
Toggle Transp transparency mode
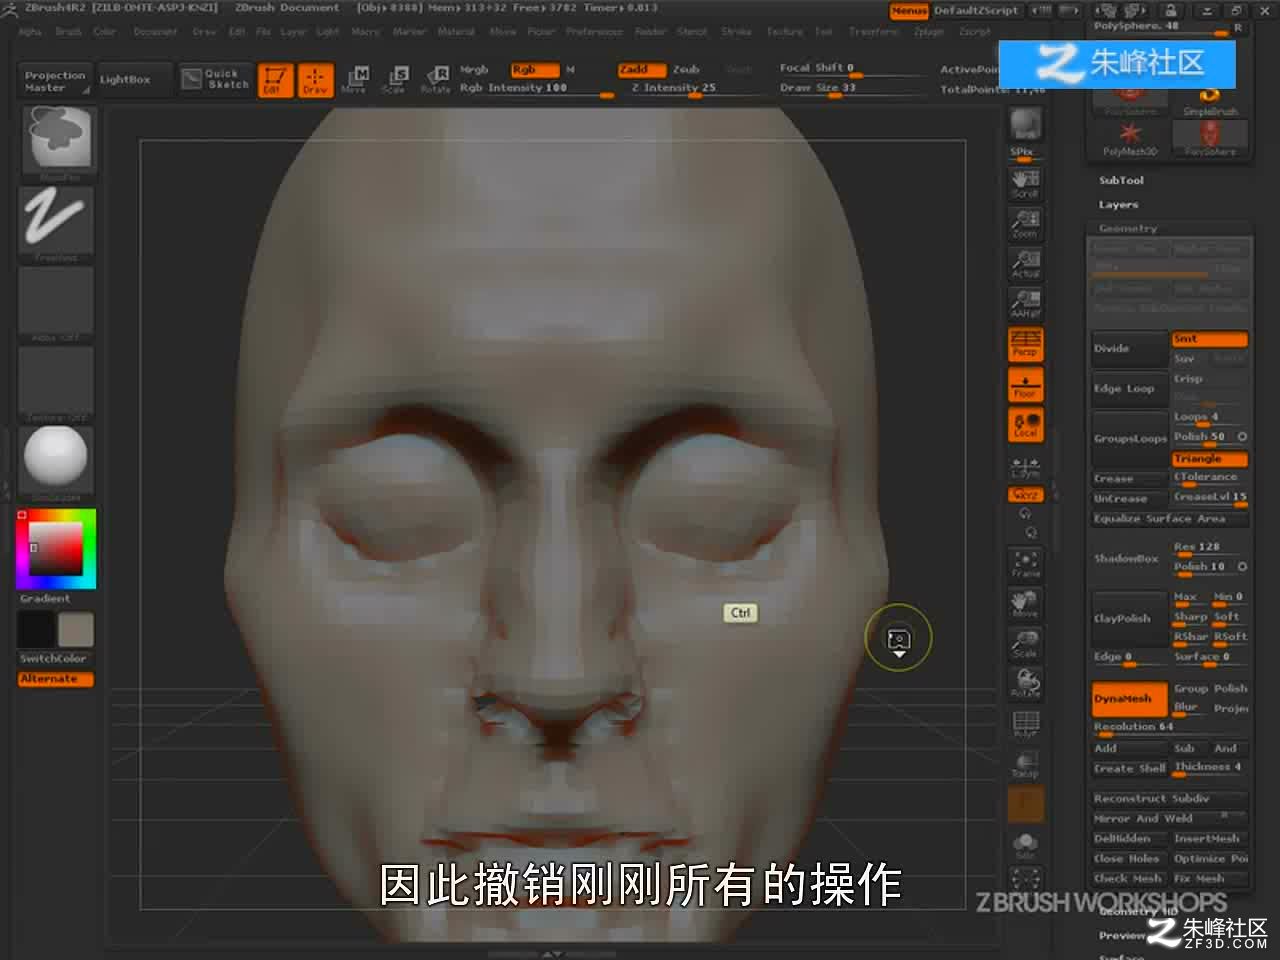click(x=1025, y=764)
